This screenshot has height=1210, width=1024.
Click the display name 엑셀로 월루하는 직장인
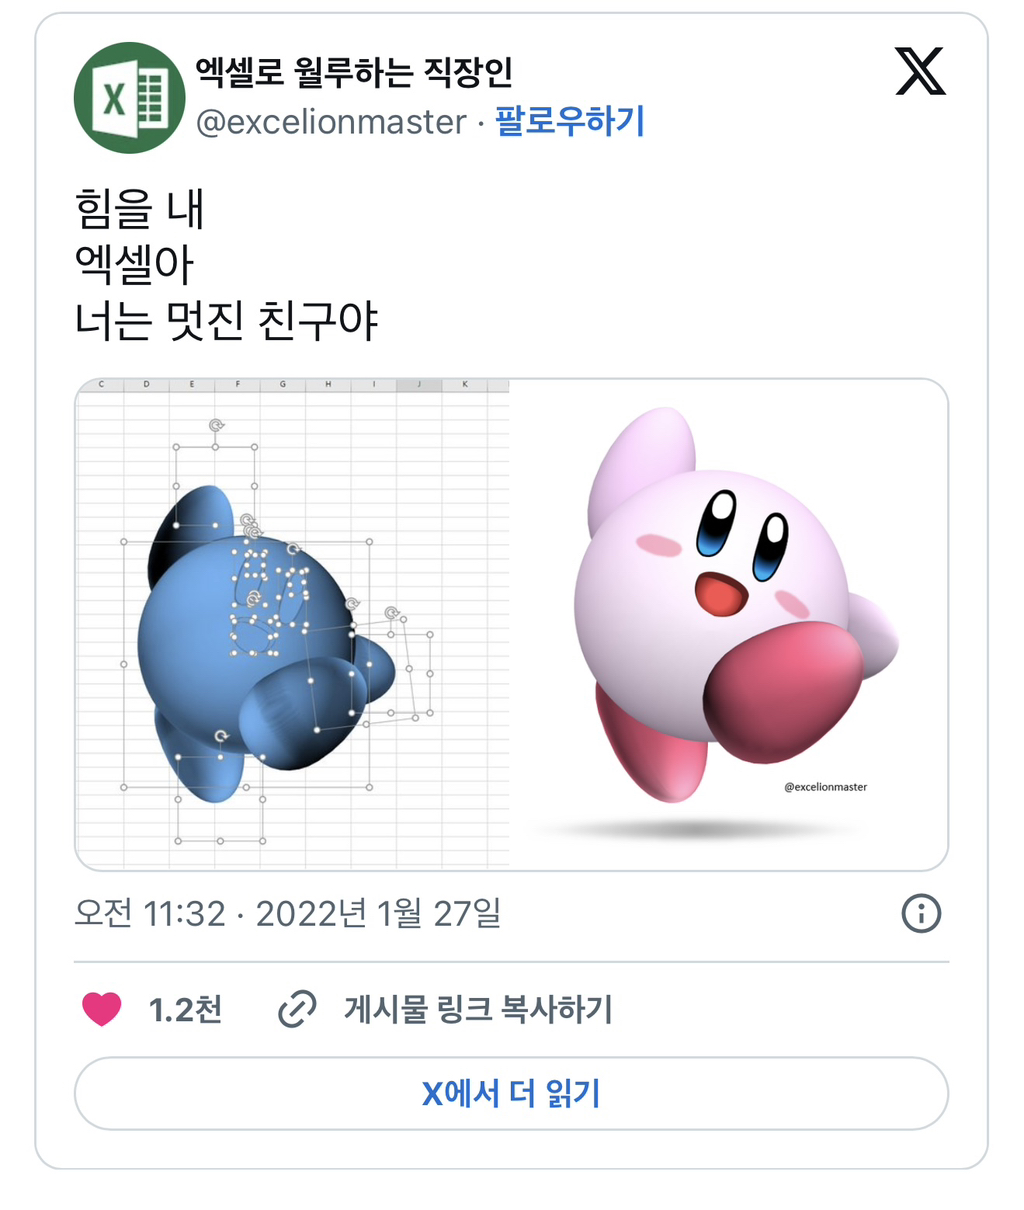point(354,72)
